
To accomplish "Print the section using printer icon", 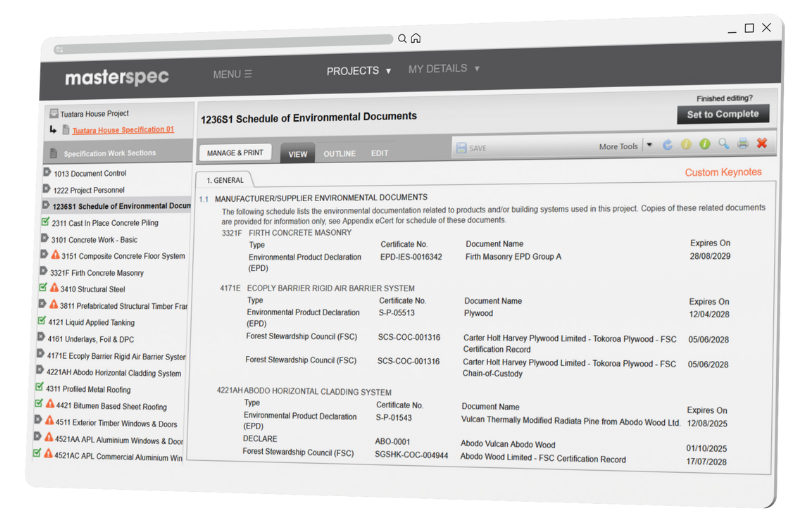I will click(743, 143).
